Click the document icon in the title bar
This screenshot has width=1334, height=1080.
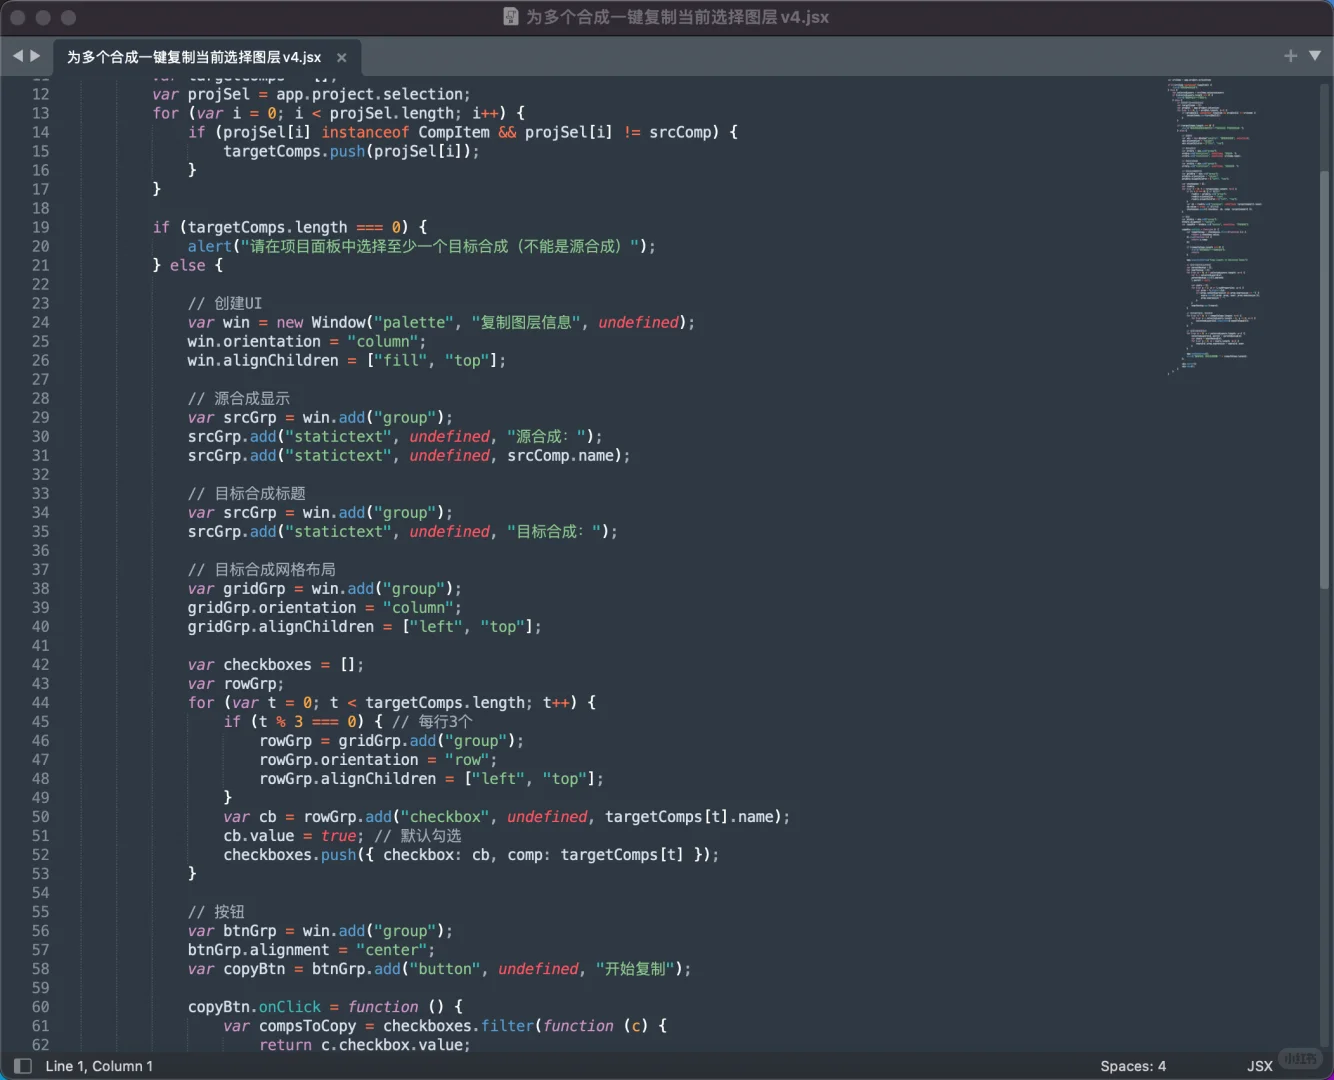(x=510, y=17)
